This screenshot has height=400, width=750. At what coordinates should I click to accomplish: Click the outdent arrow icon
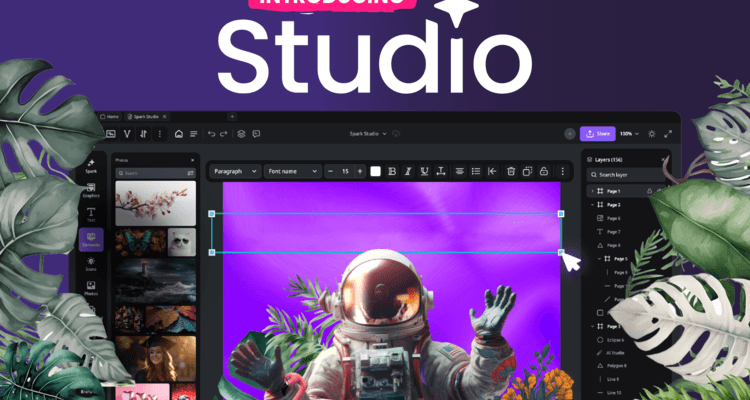tap(492, 171)
